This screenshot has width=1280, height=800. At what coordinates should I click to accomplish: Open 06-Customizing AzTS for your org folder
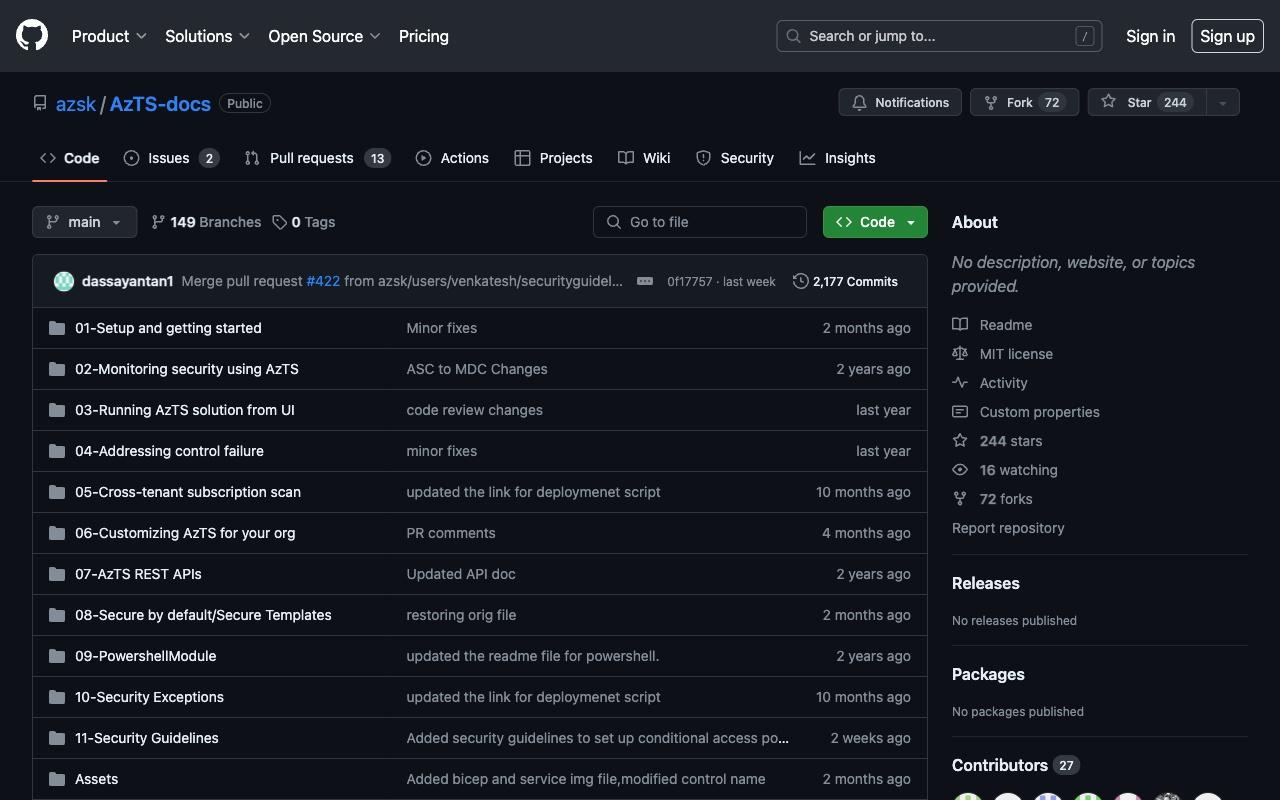tap(185, 533)
